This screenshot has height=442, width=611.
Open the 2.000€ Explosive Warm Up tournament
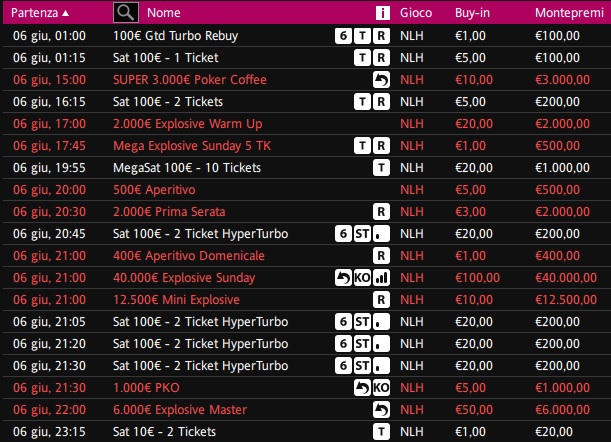[x=187, y=124]
